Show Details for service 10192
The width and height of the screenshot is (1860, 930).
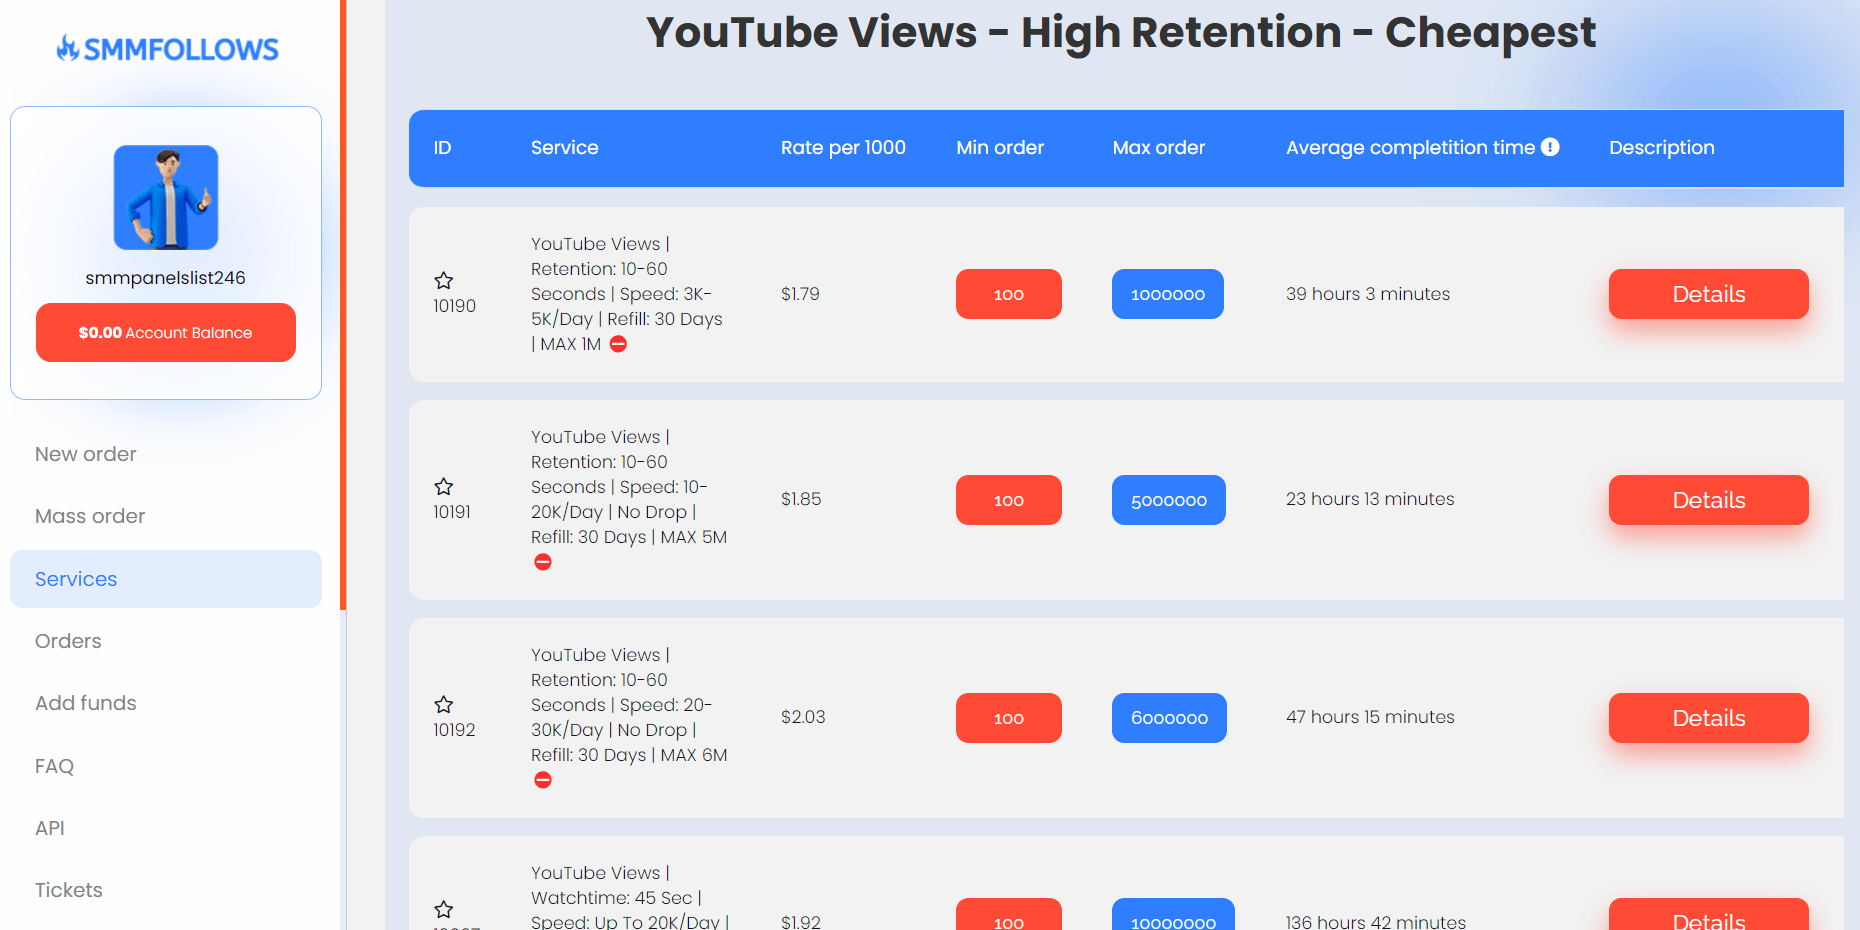coord(1708,718)
